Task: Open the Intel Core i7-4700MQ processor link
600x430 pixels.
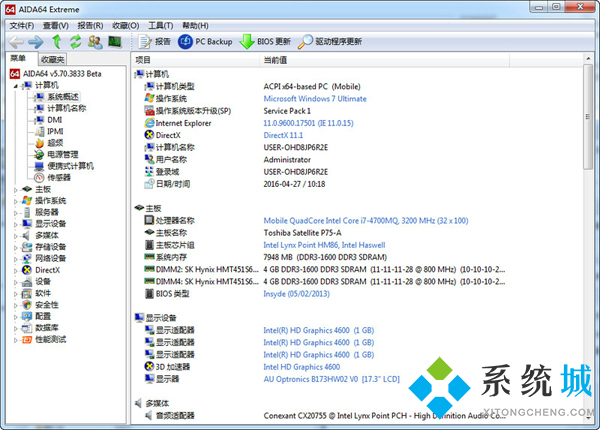Action: point(366,221)
